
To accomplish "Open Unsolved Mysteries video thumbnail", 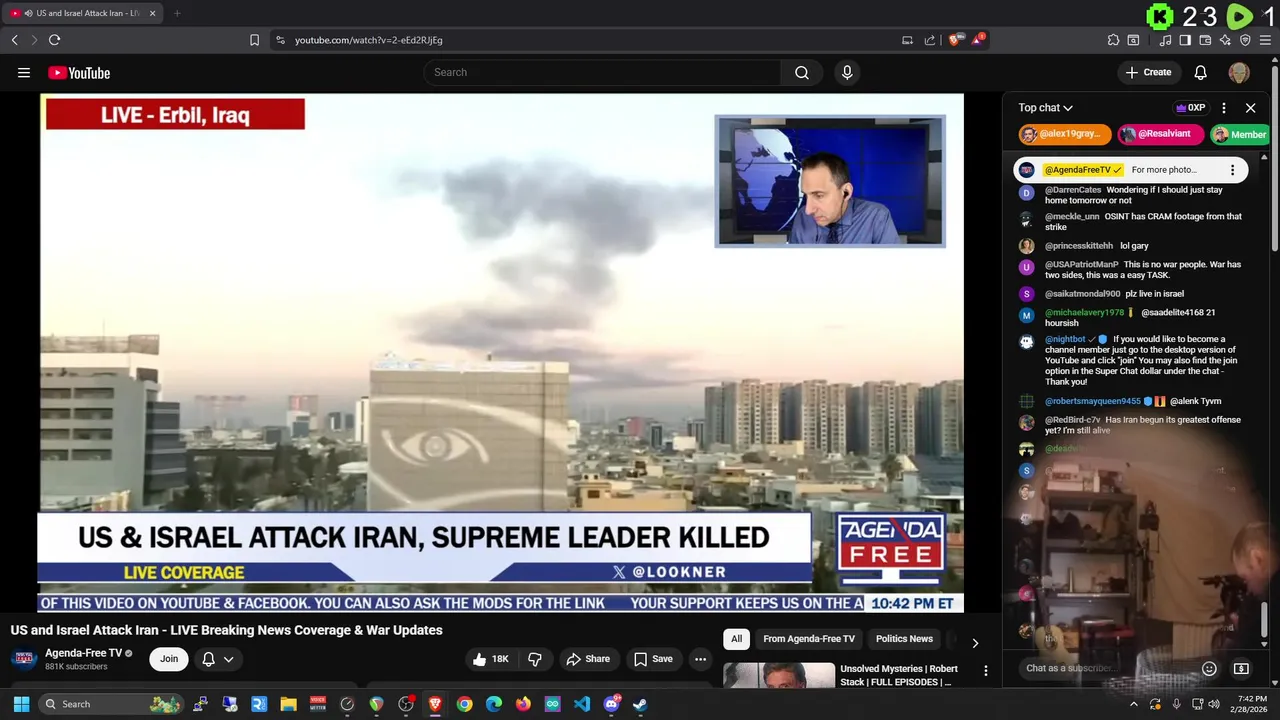I will (779, 676).
